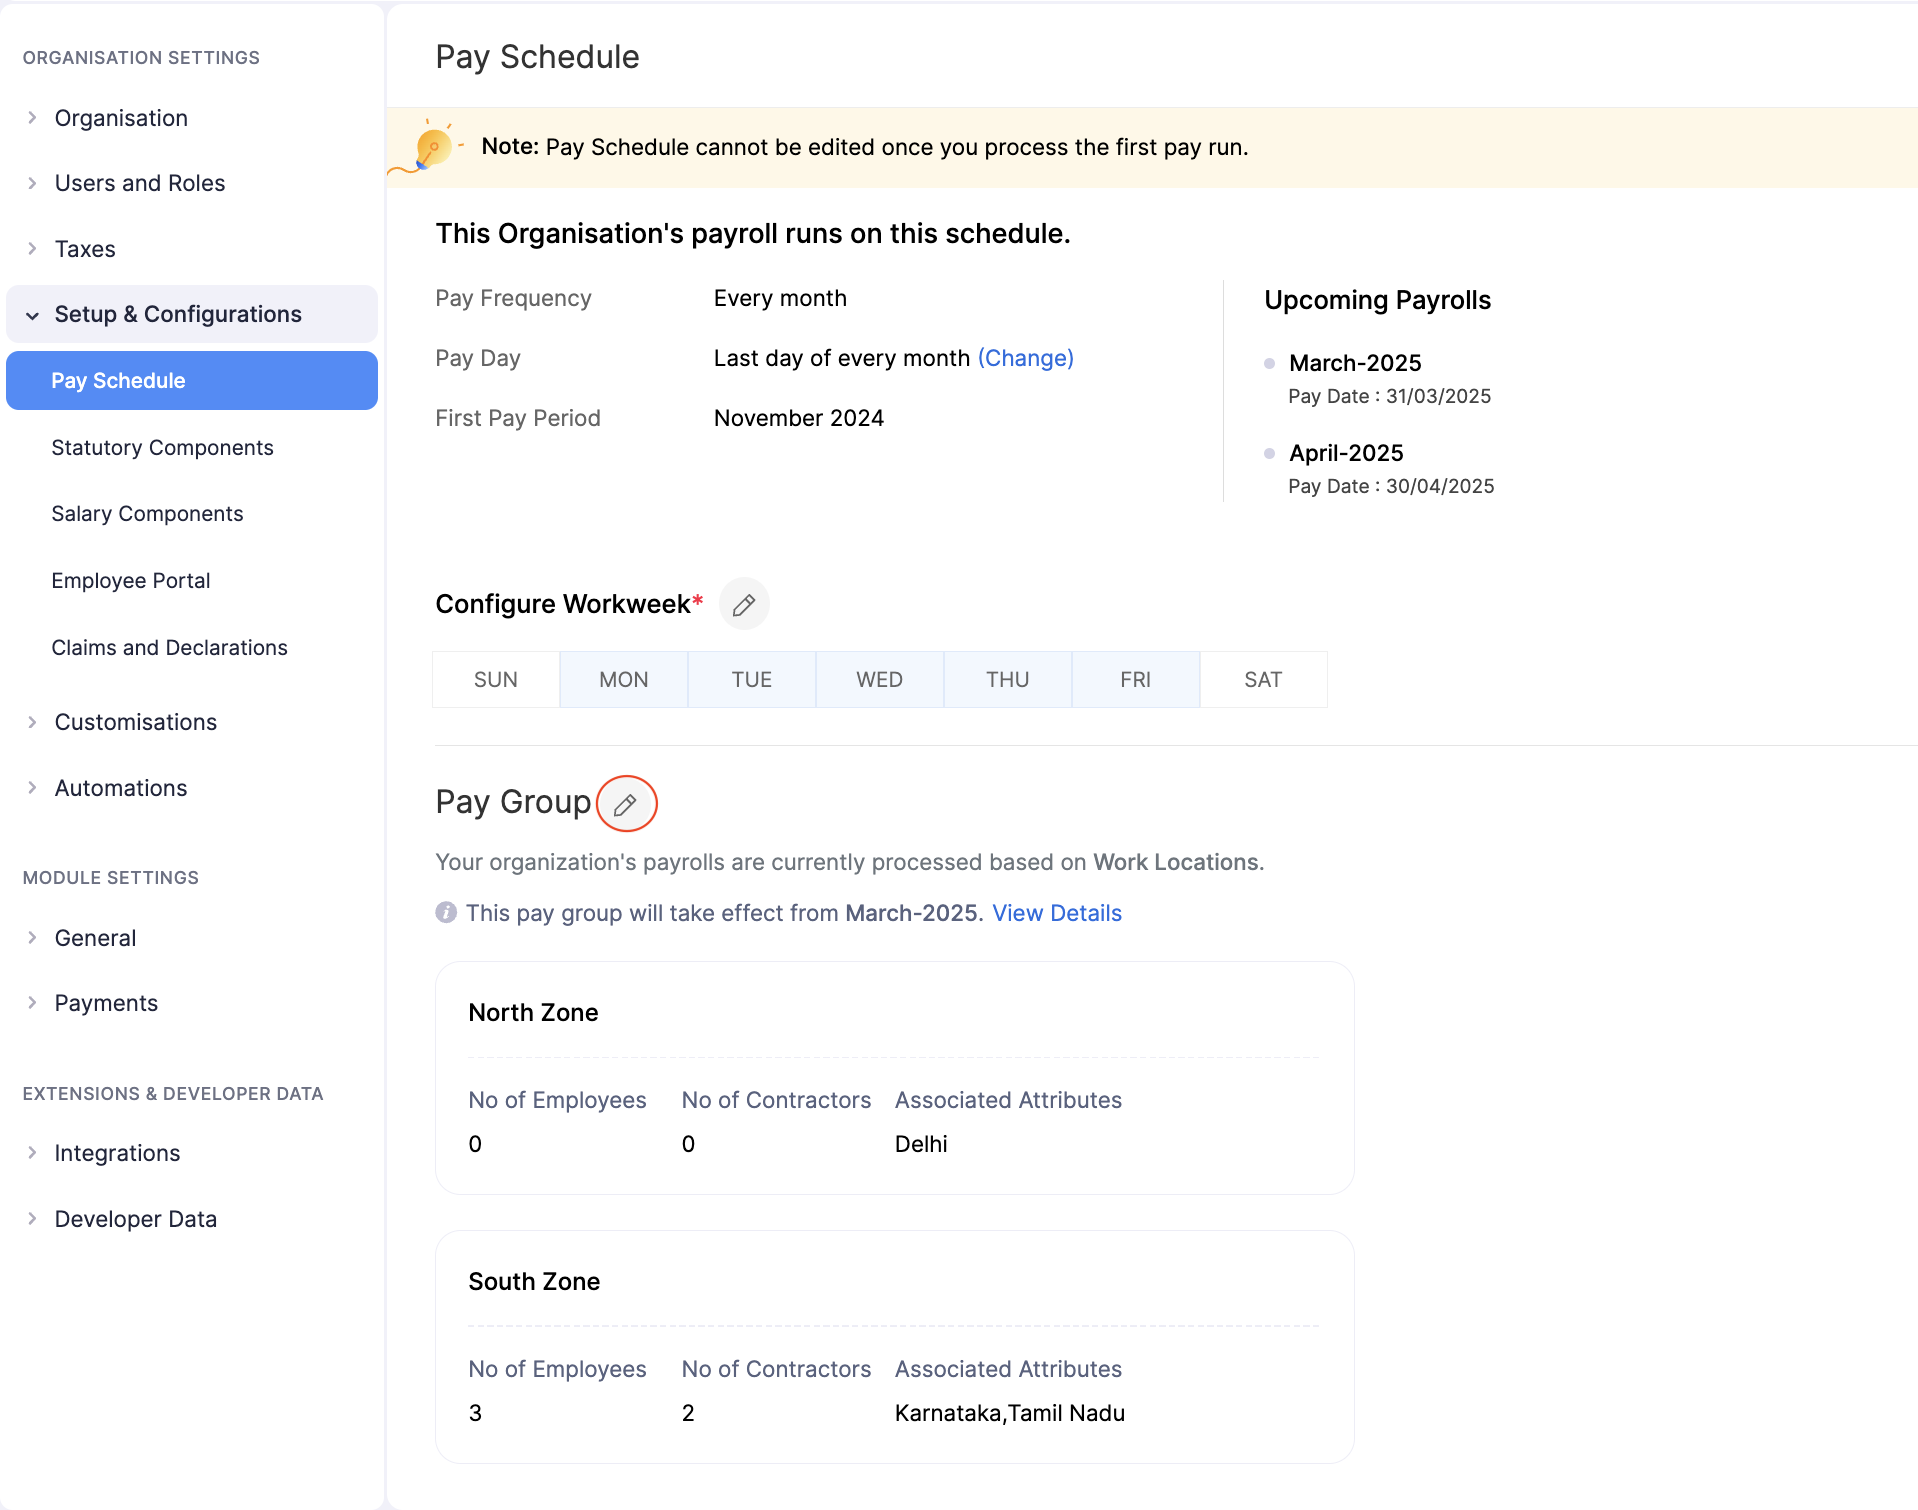
Task: Click the info icon before pay group notice
Action: 446,912
